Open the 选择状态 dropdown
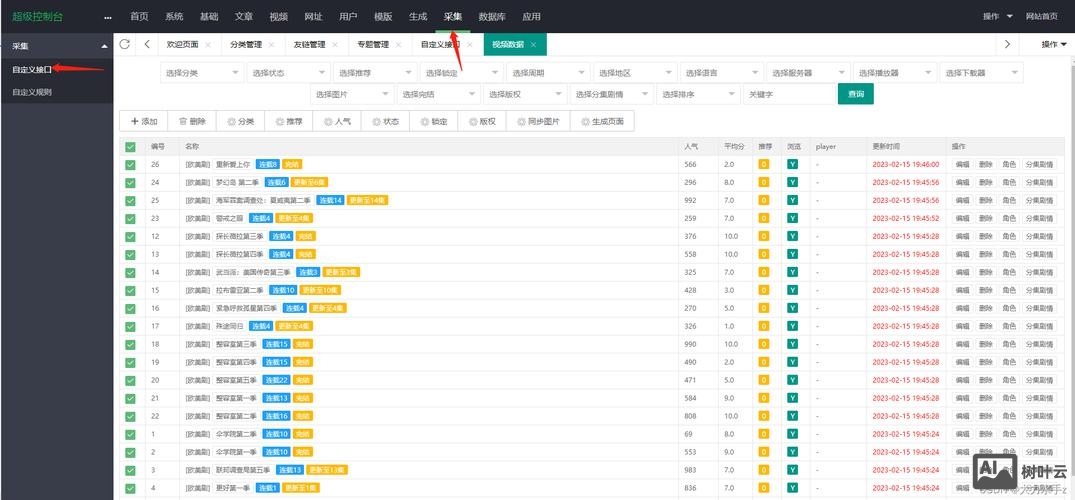Screen dimensions: 1075x500 coord(289,73)
